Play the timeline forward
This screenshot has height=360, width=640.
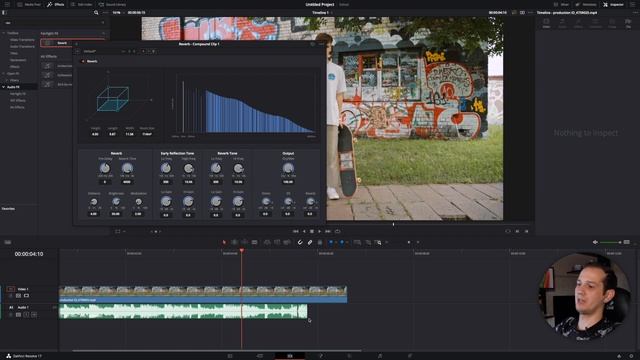[320, 231]
